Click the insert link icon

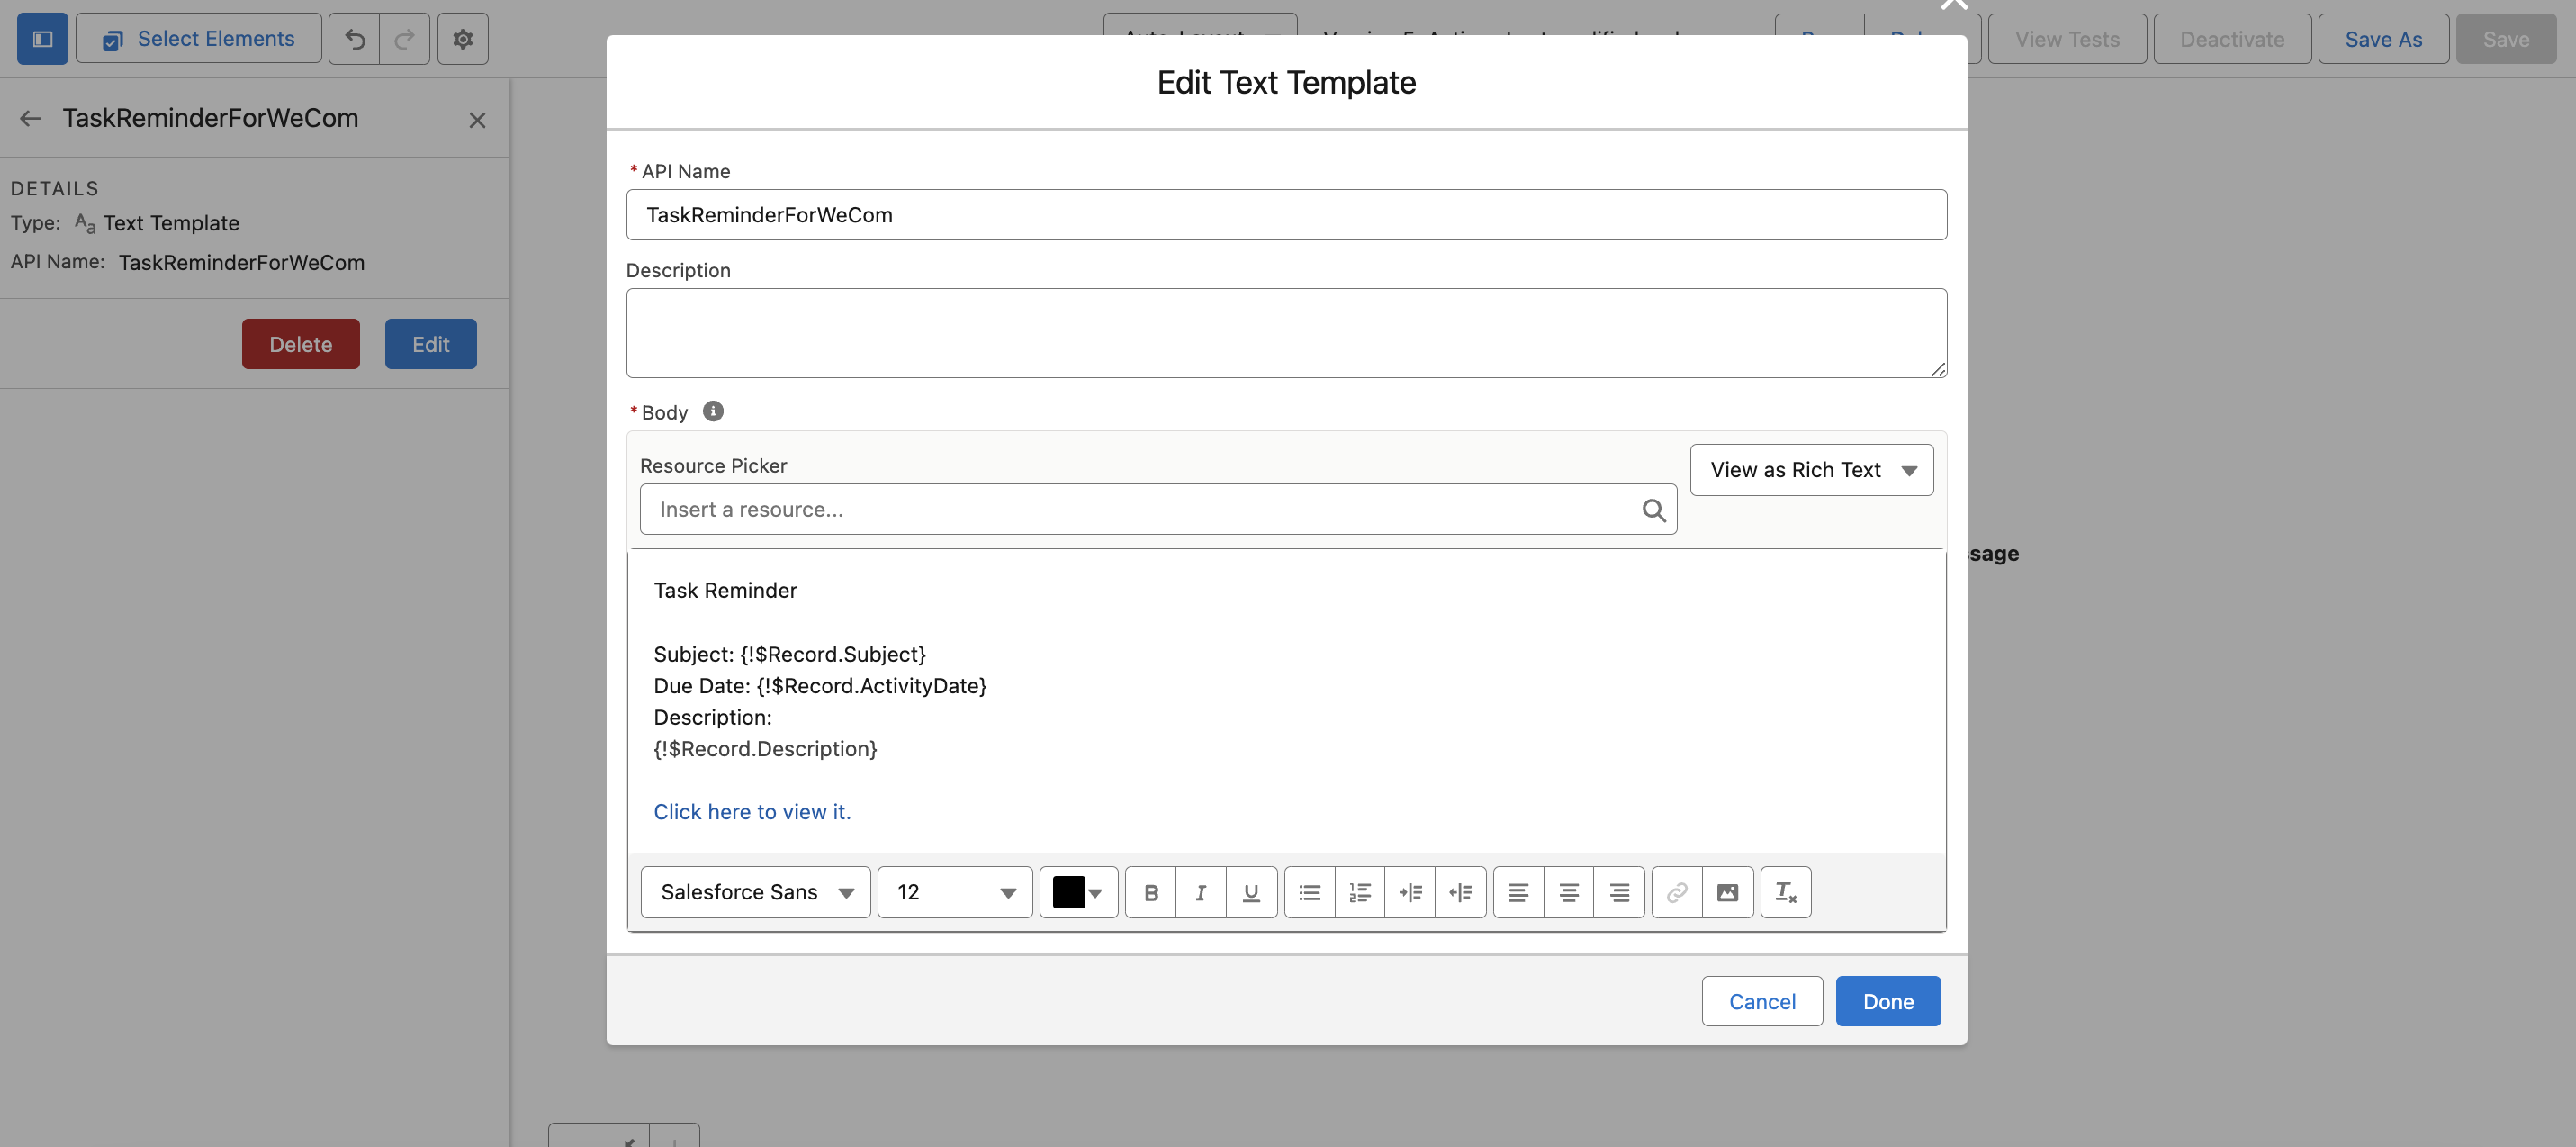[x=1677, y=892]
